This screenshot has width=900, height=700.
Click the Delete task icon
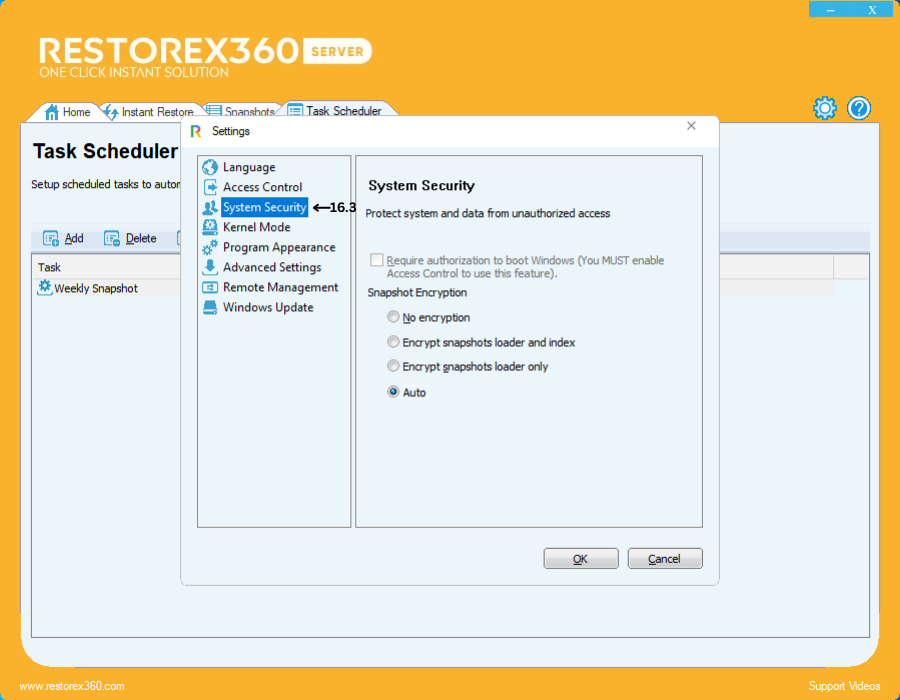click(111, 238)
